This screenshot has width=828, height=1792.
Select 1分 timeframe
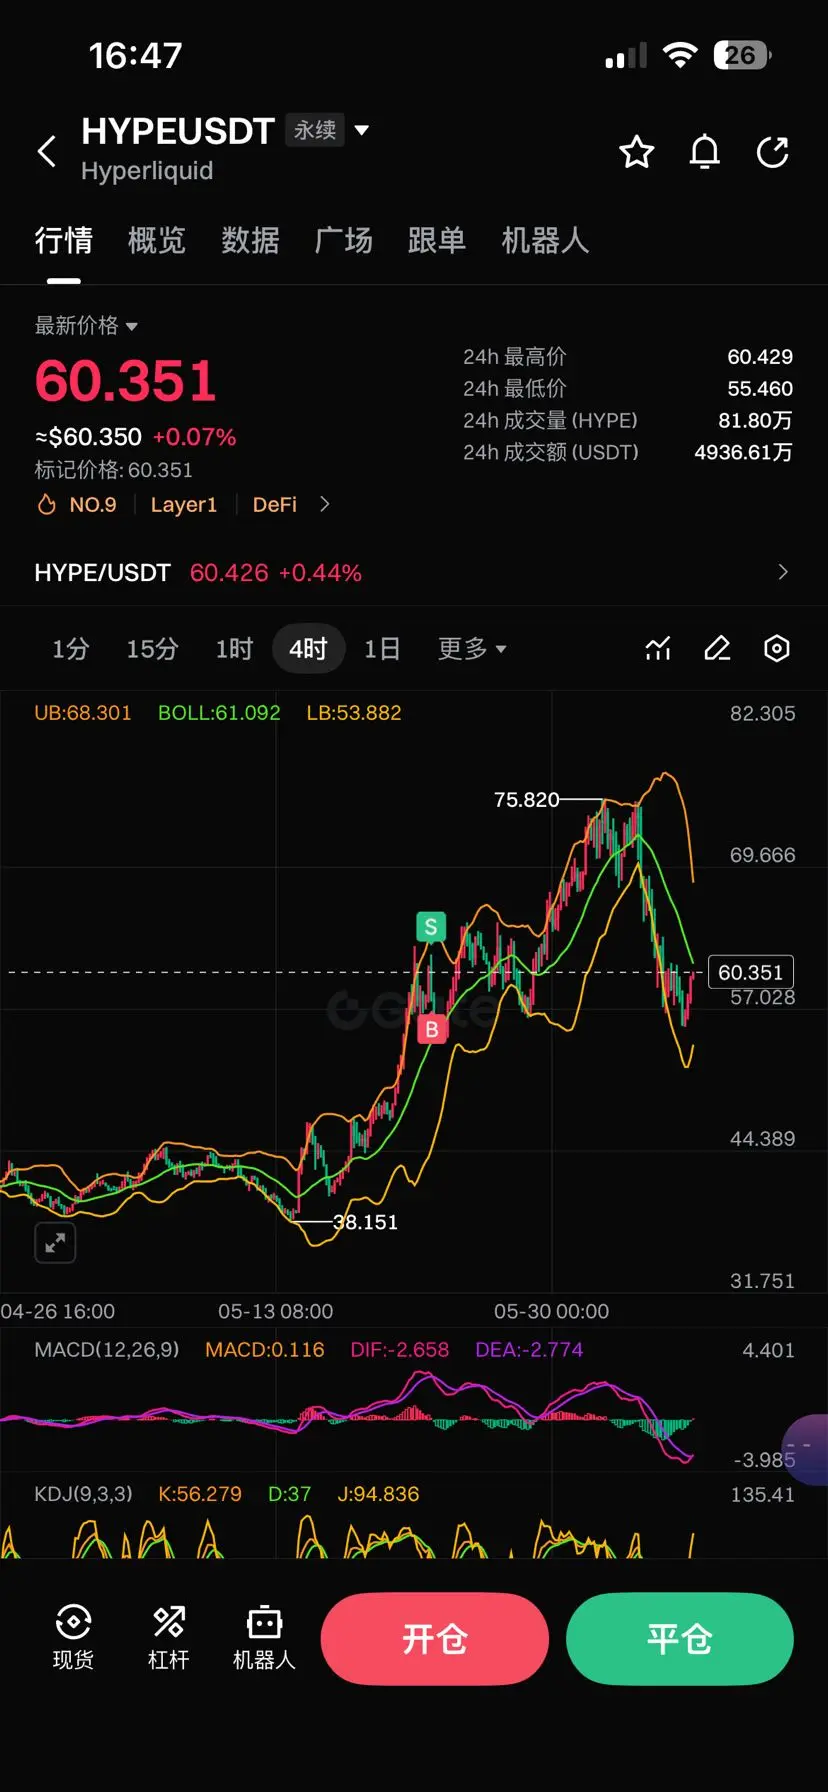(71, 649)
